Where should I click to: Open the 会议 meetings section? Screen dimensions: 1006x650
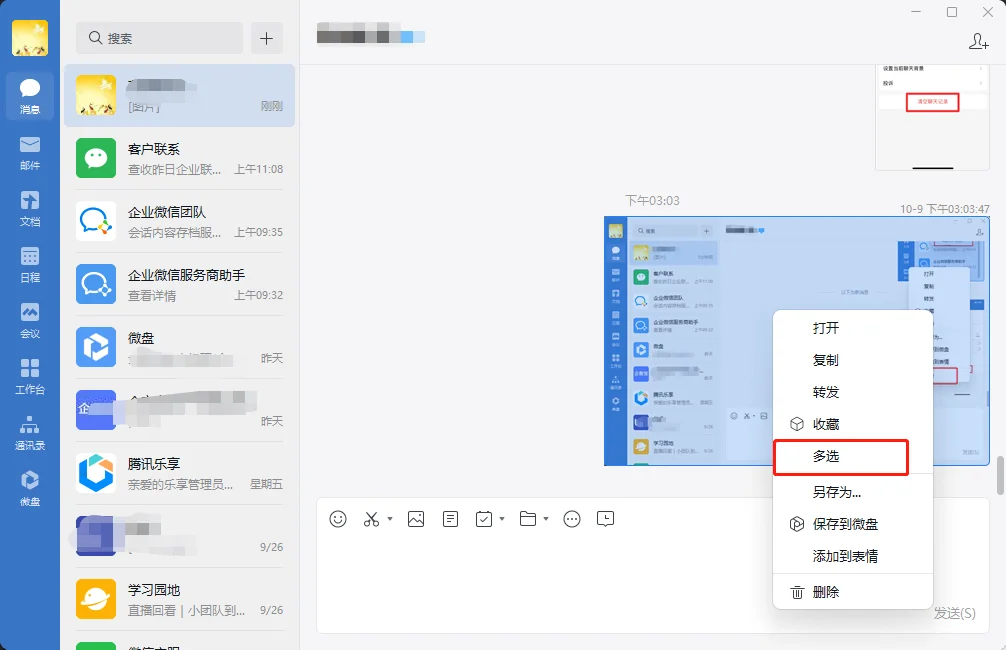pos(30,321)
